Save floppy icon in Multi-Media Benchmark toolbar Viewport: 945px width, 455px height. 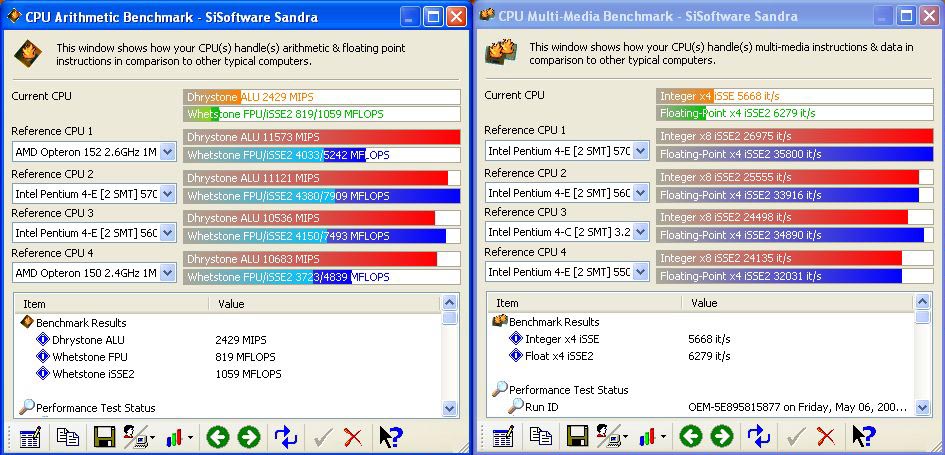pos(577,436)
